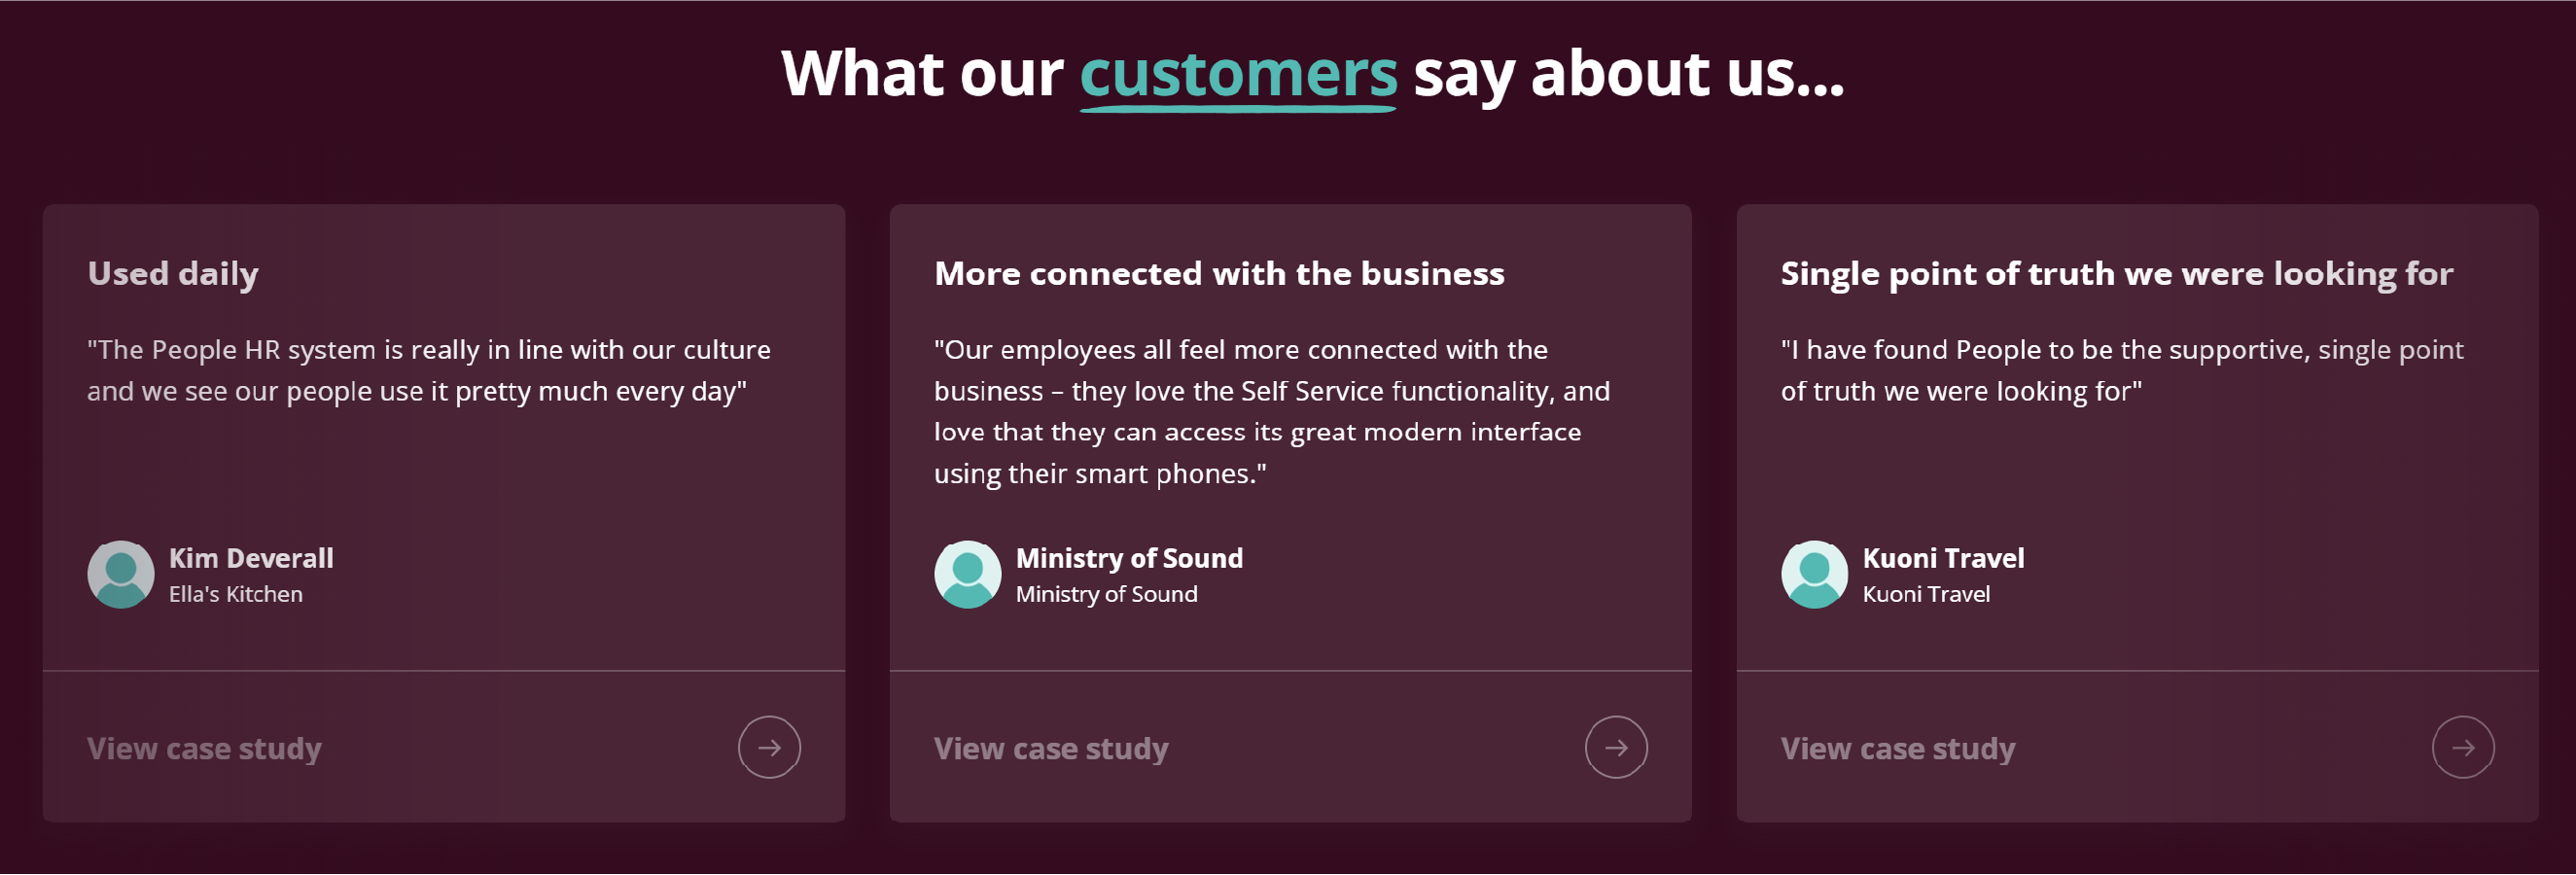Click the arrow icon on Kuoni Travel card
Image resolution: width=2576 pixels, height=875 pixels.
tap(2463, 748)
